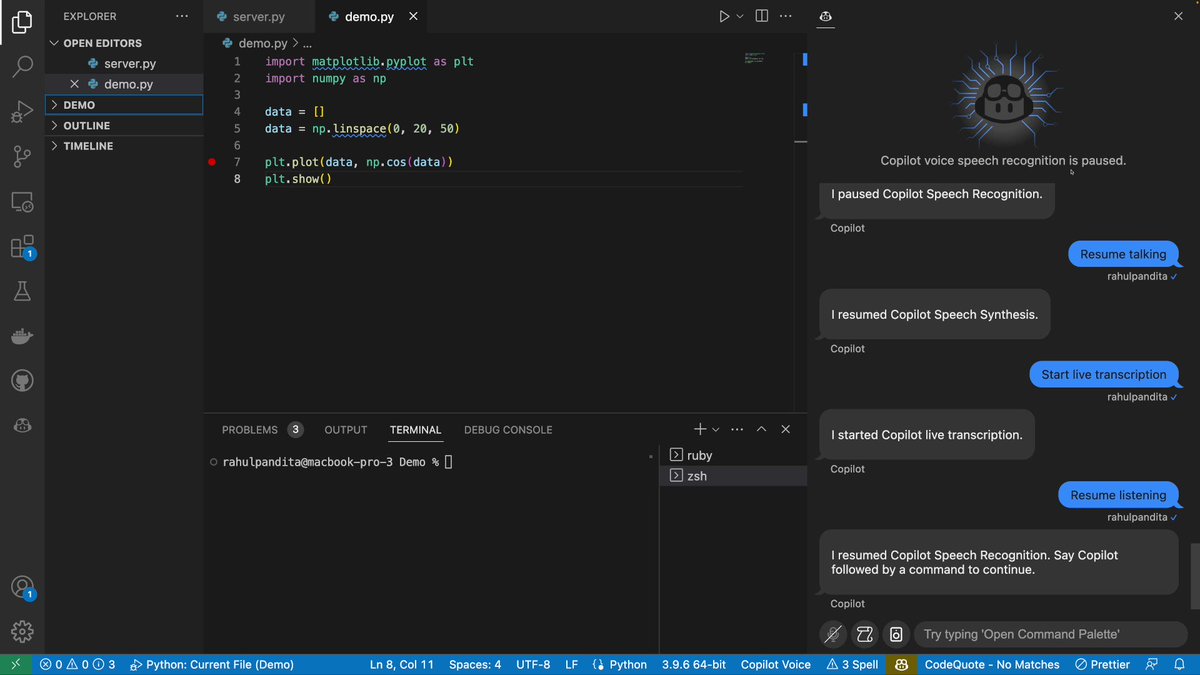Open the Search view
Screen dimensions: 1200x675
click(x=22, y=66)
